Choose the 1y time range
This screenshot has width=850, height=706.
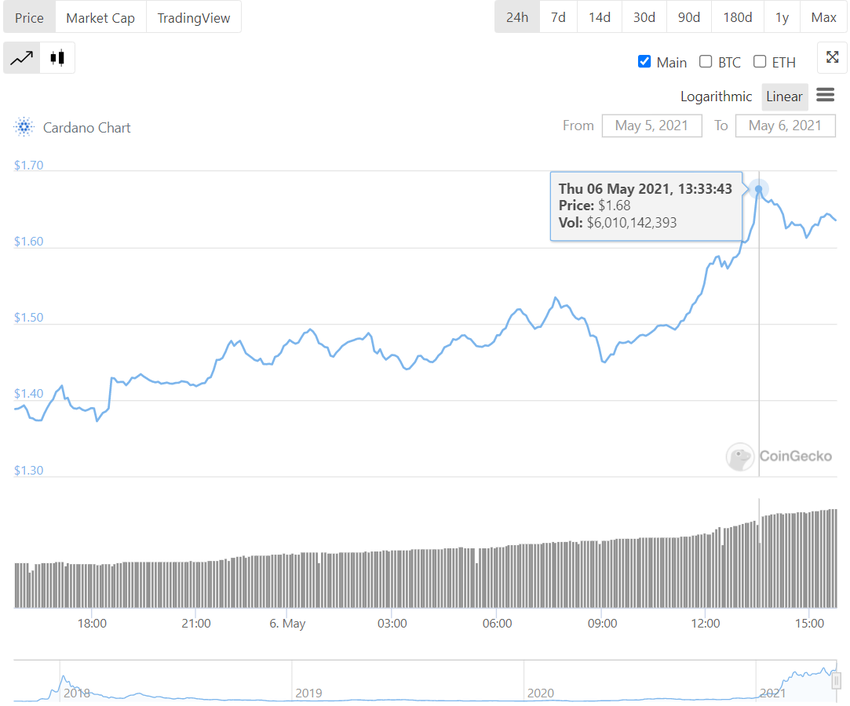pyautogui.click(x=782, y=17)
